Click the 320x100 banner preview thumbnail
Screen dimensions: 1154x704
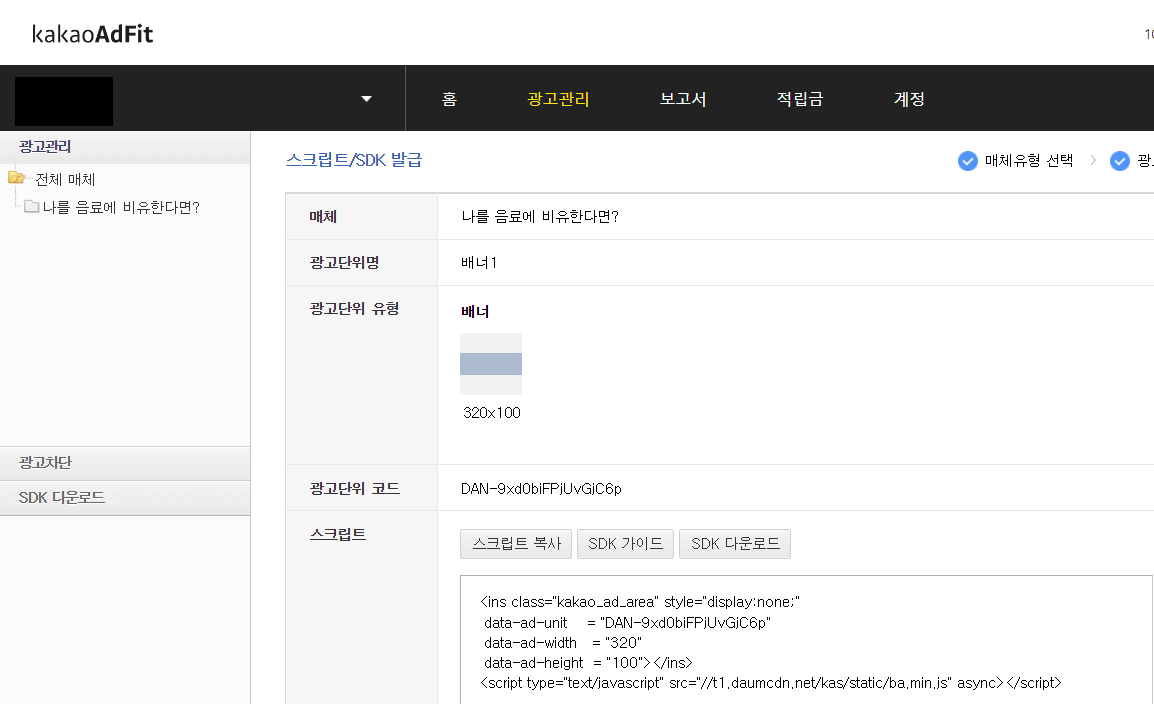coord(491,364)
